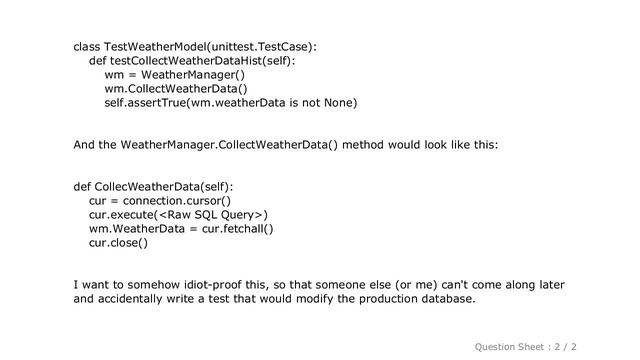Click the def CollecWeatherData(self) line
640x360 pixels.
pos(153,187)
